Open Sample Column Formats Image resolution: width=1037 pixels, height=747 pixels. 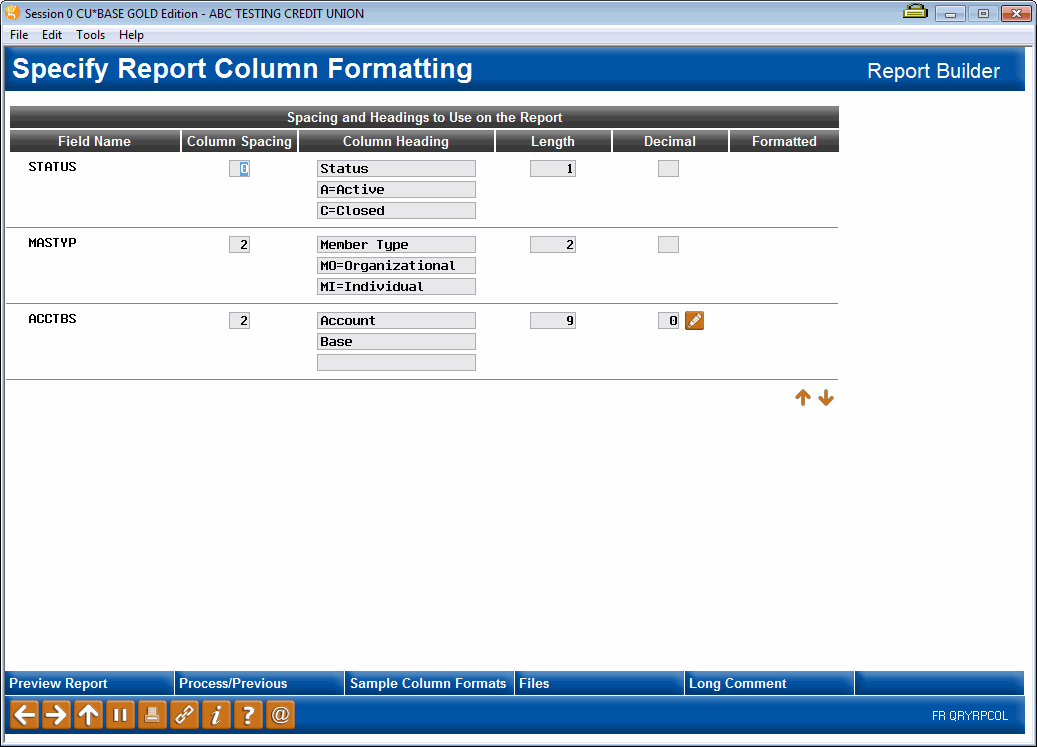click(x=428, y=683)
